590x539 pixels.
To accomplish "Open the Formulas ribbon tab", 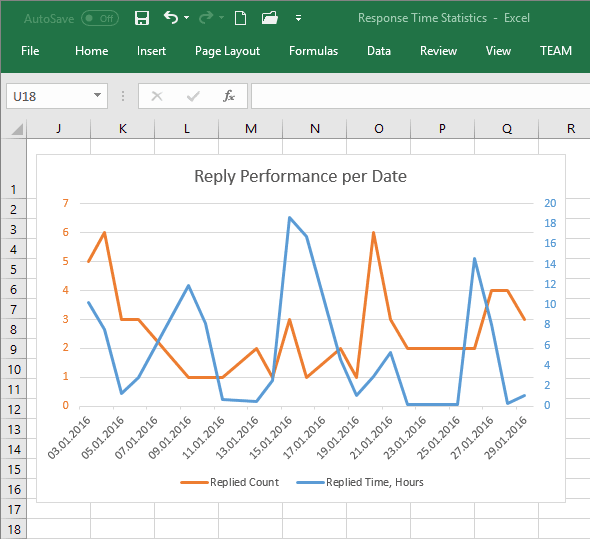I will pyautogui.click(x=313, y=51).
